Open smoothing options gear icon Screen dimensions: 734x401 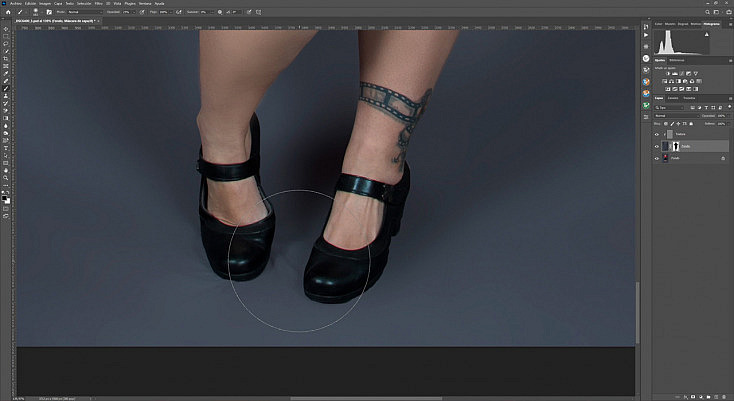220,12
